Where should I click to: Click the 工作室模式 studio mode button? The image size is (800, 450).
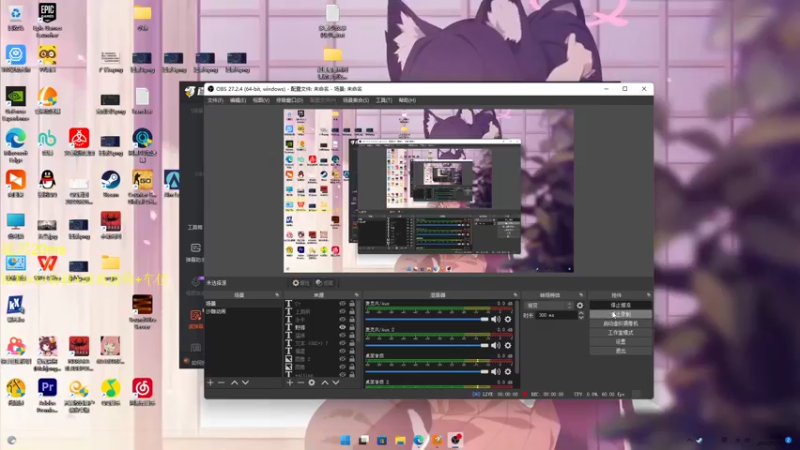620,333
